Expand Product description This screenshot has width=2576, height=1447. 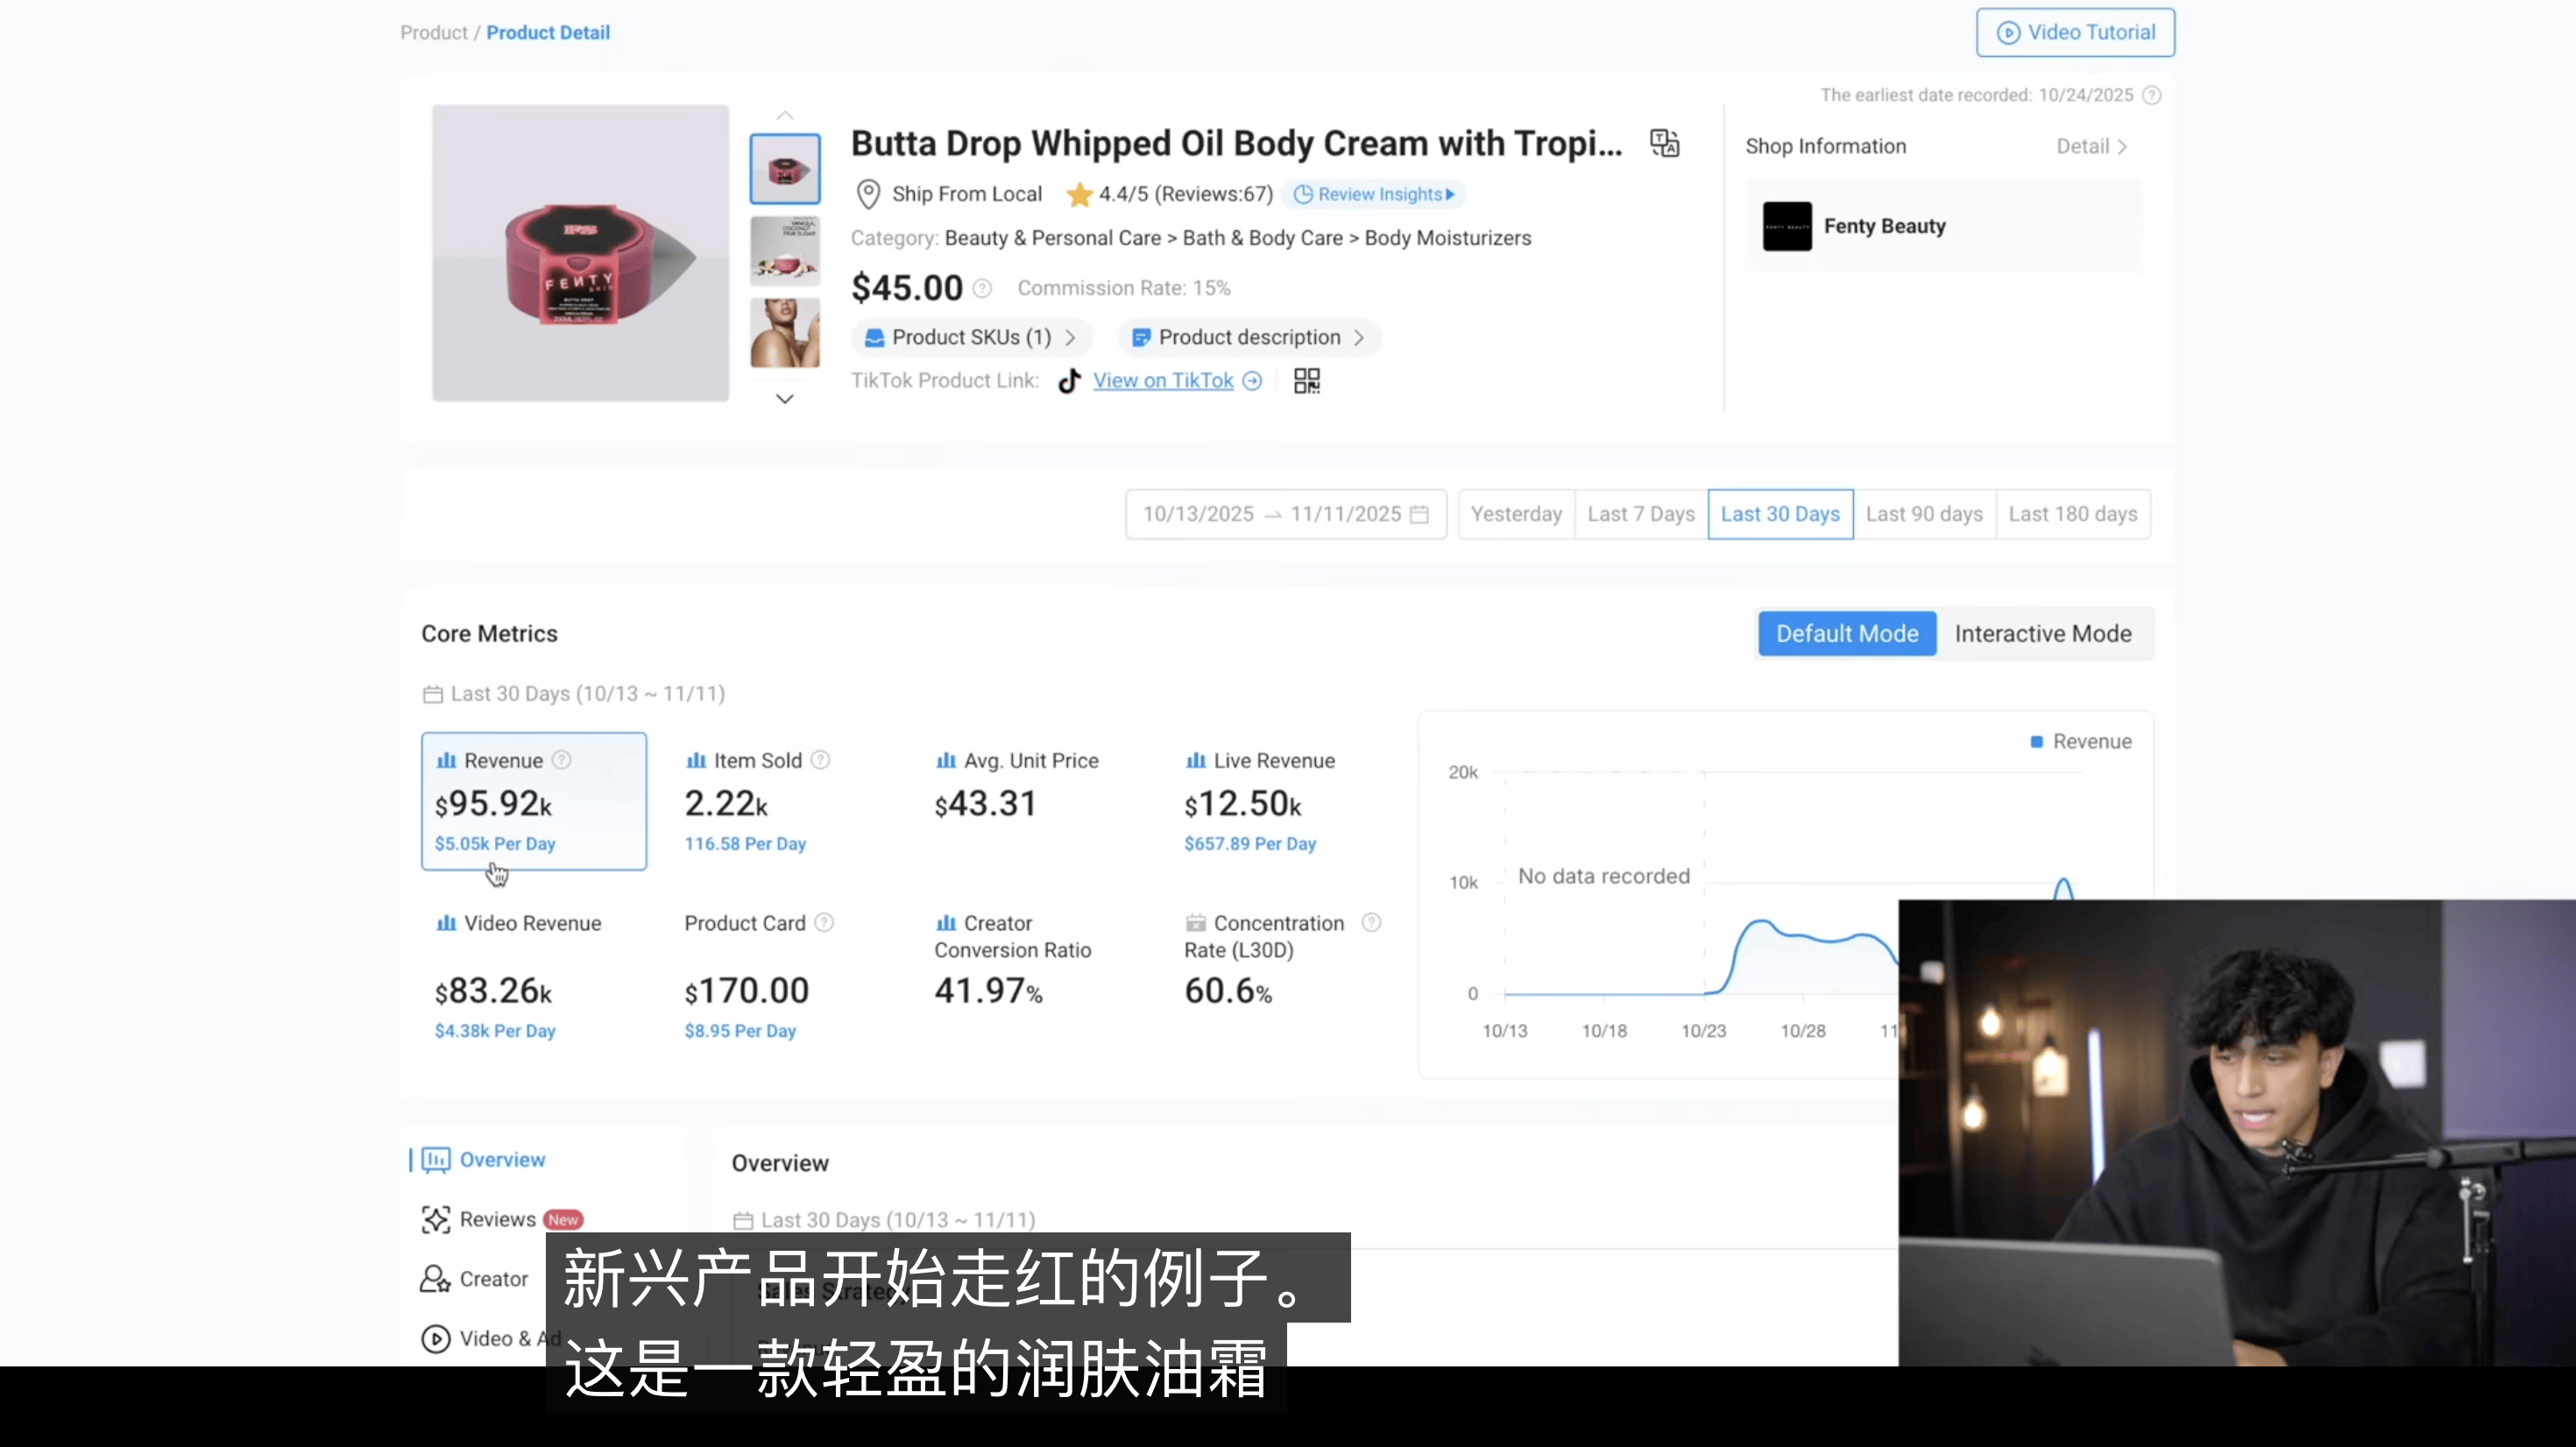click(1249, 338)
